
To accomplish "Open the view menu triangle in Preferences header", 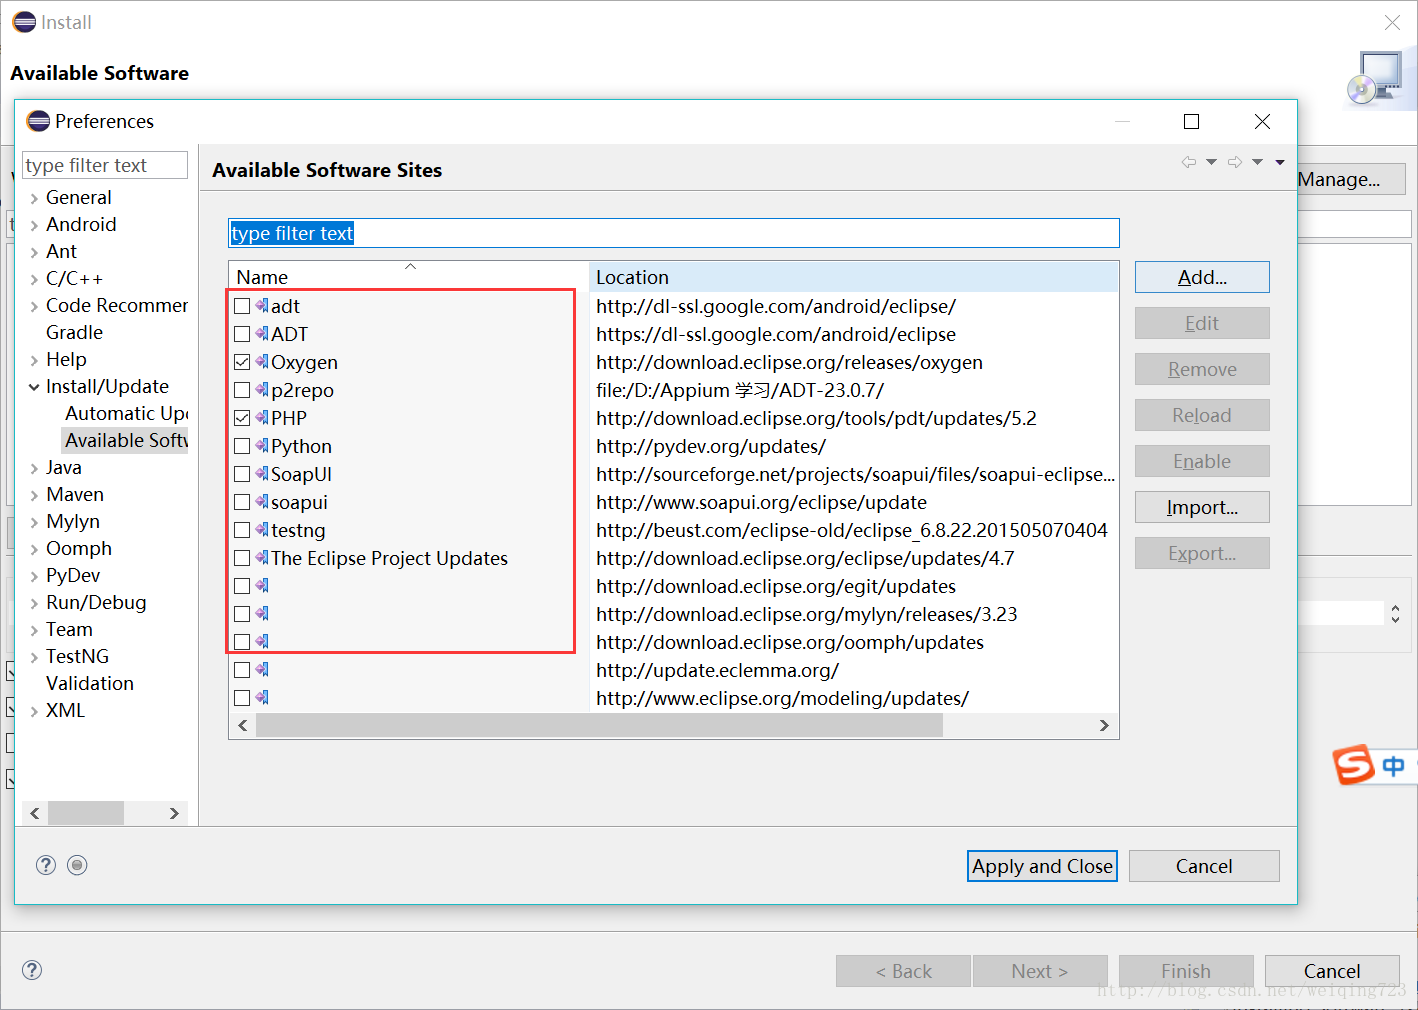I will 1280,162.
